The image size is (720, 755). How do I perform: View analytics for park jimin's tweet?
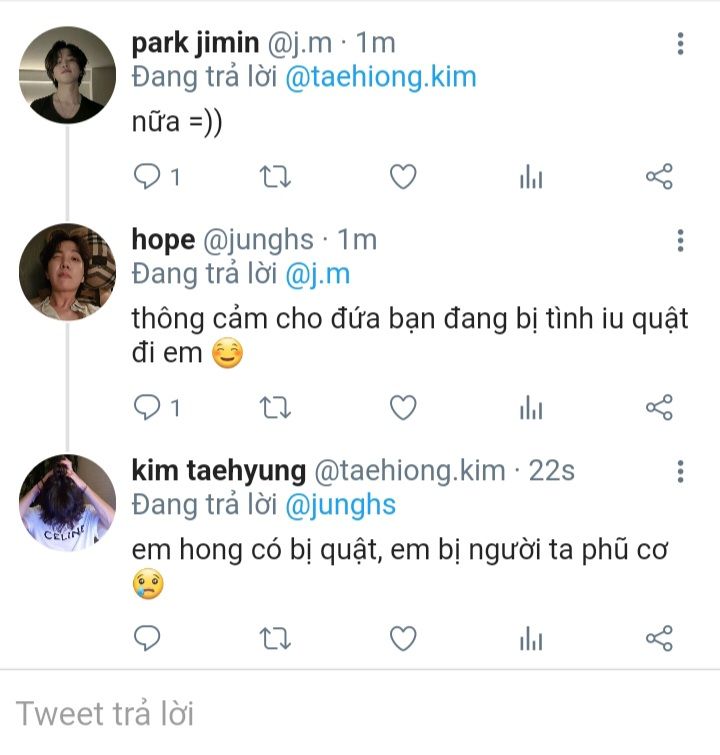click(x=531, y=178)
